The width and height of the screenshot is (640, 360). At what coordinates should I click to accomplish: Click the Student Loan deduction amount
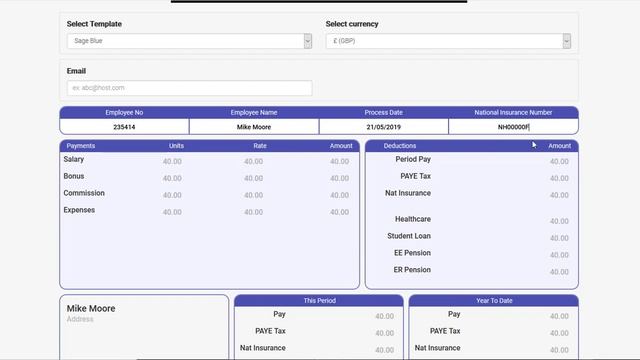(559, 238)
